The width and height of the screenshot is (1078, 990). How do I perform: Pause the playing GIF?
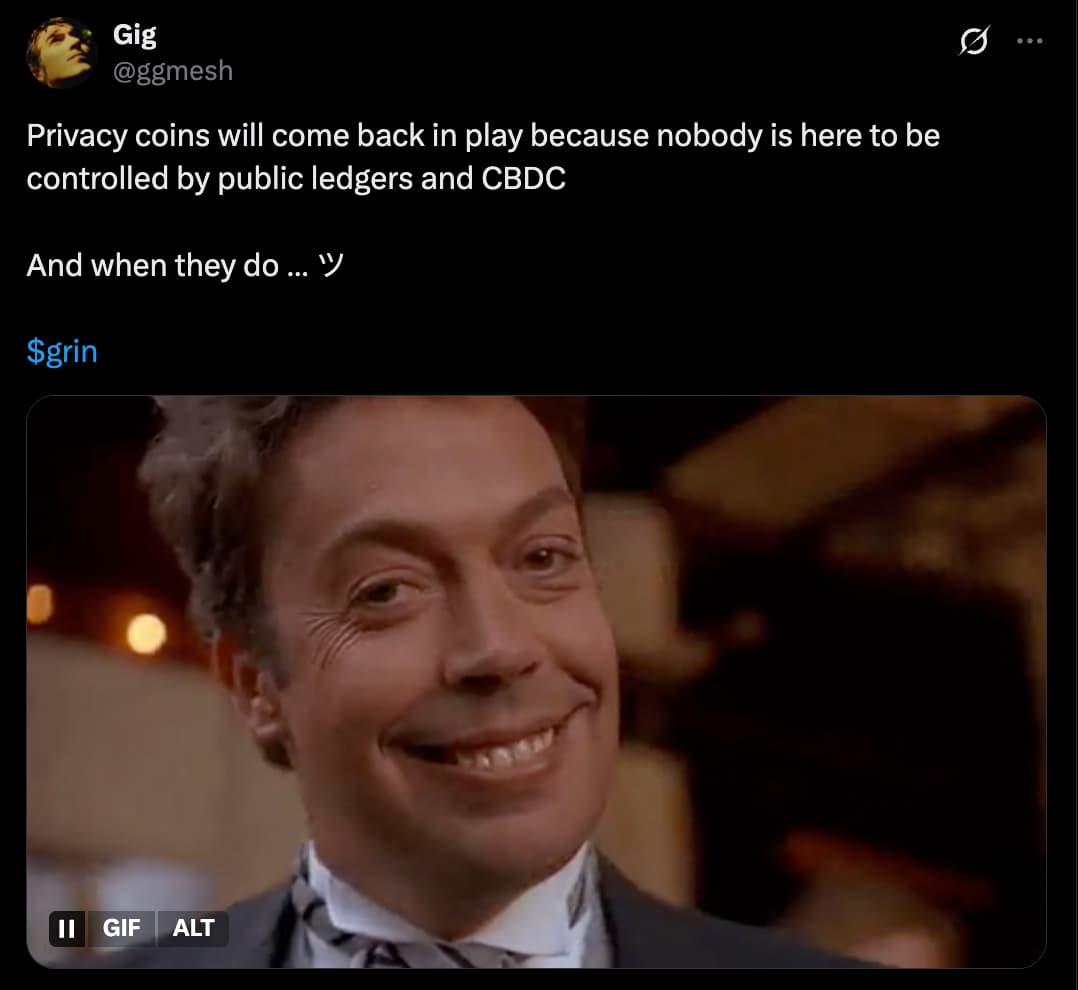pos(67,928)
